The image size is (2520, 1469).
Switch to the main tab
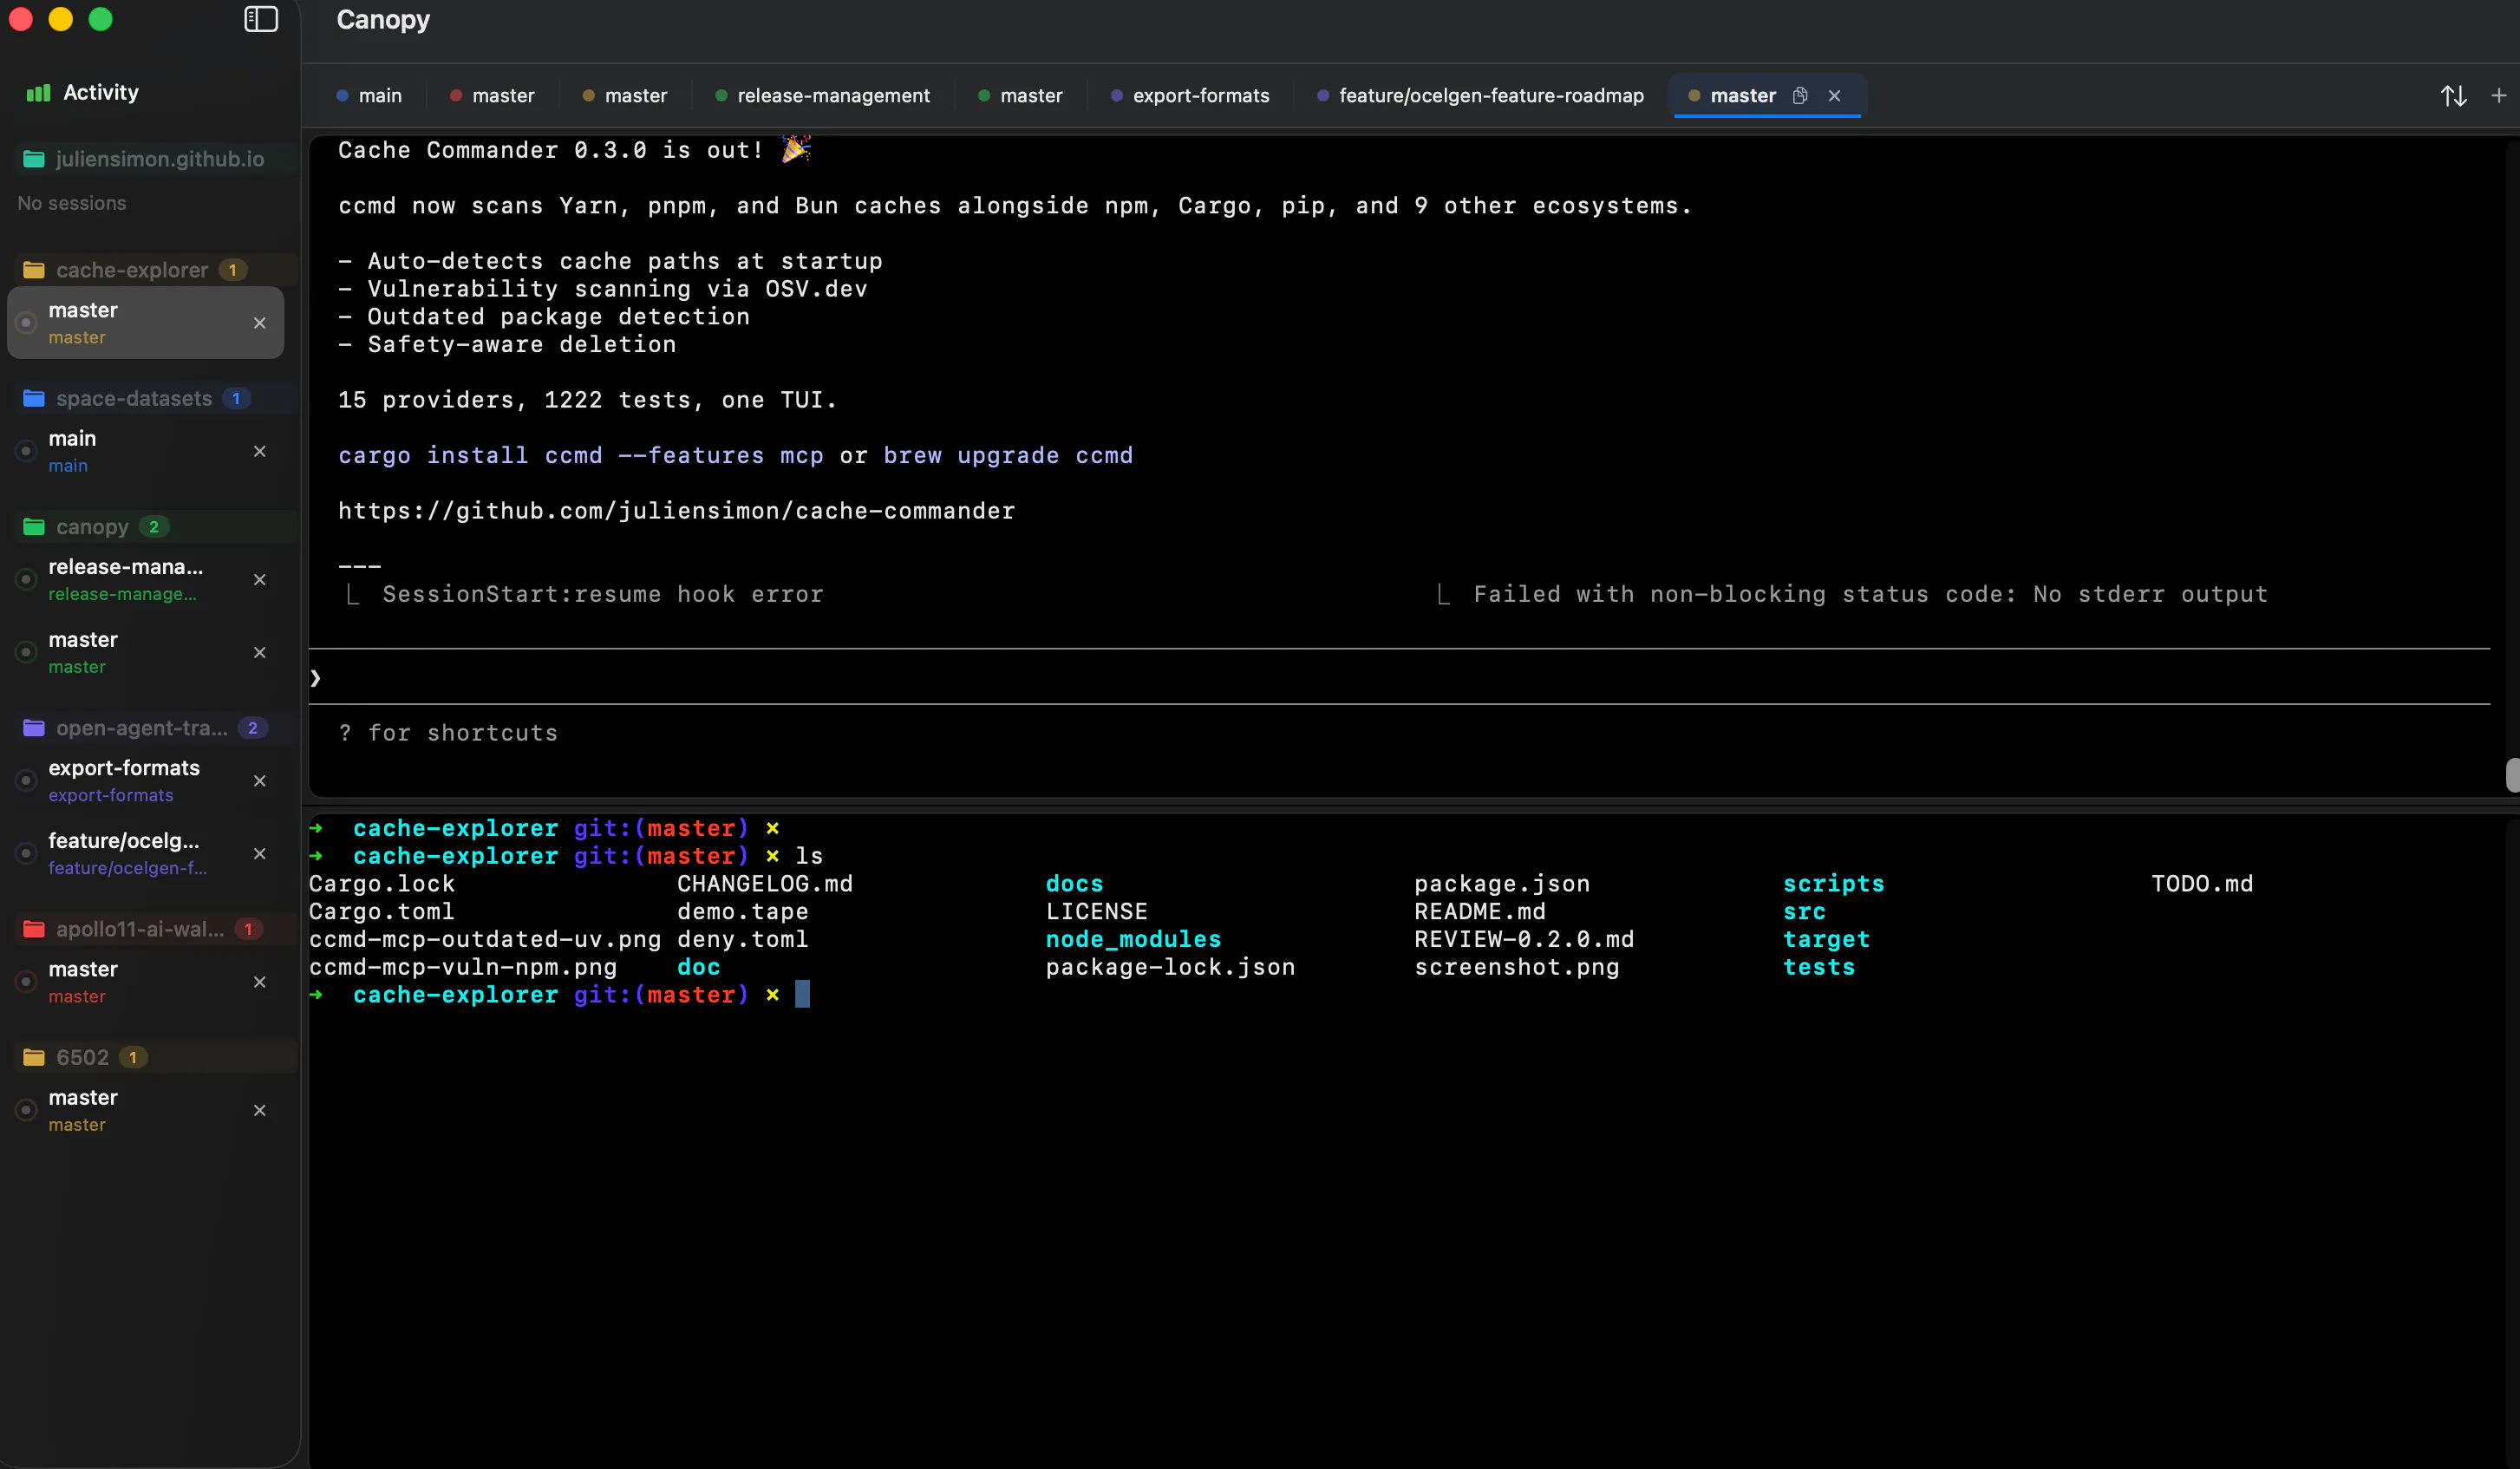[x=369, y=96]
